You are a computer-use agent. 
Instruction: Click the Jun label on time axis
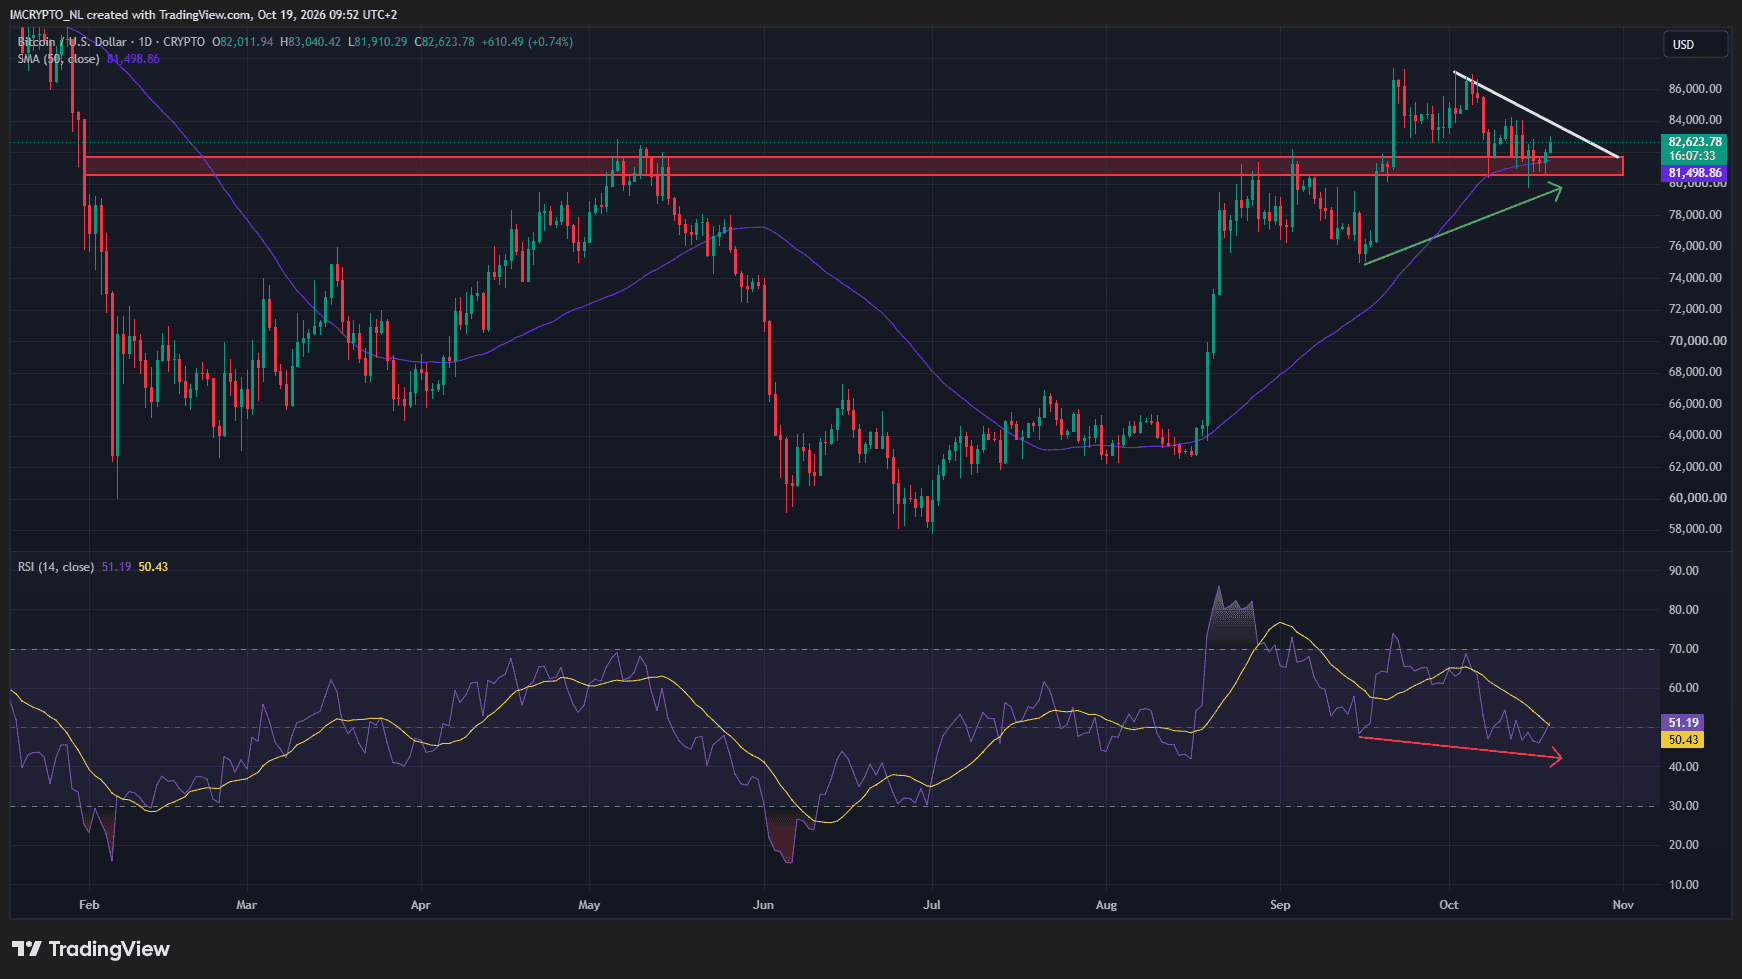(x=763, y=905)
